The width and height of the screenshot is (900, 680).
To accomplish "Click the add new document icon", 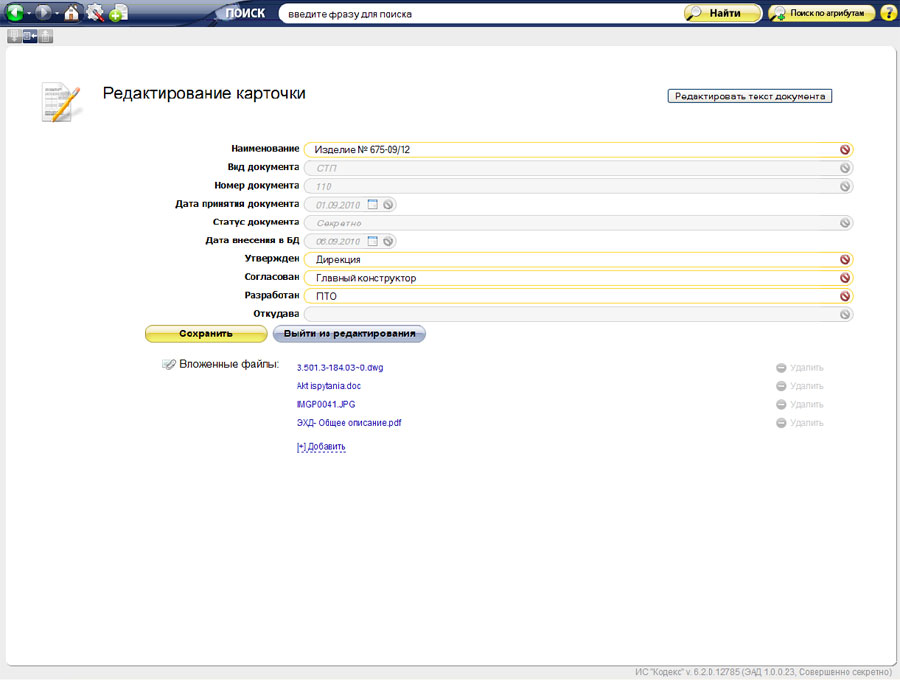I will 118,14.
